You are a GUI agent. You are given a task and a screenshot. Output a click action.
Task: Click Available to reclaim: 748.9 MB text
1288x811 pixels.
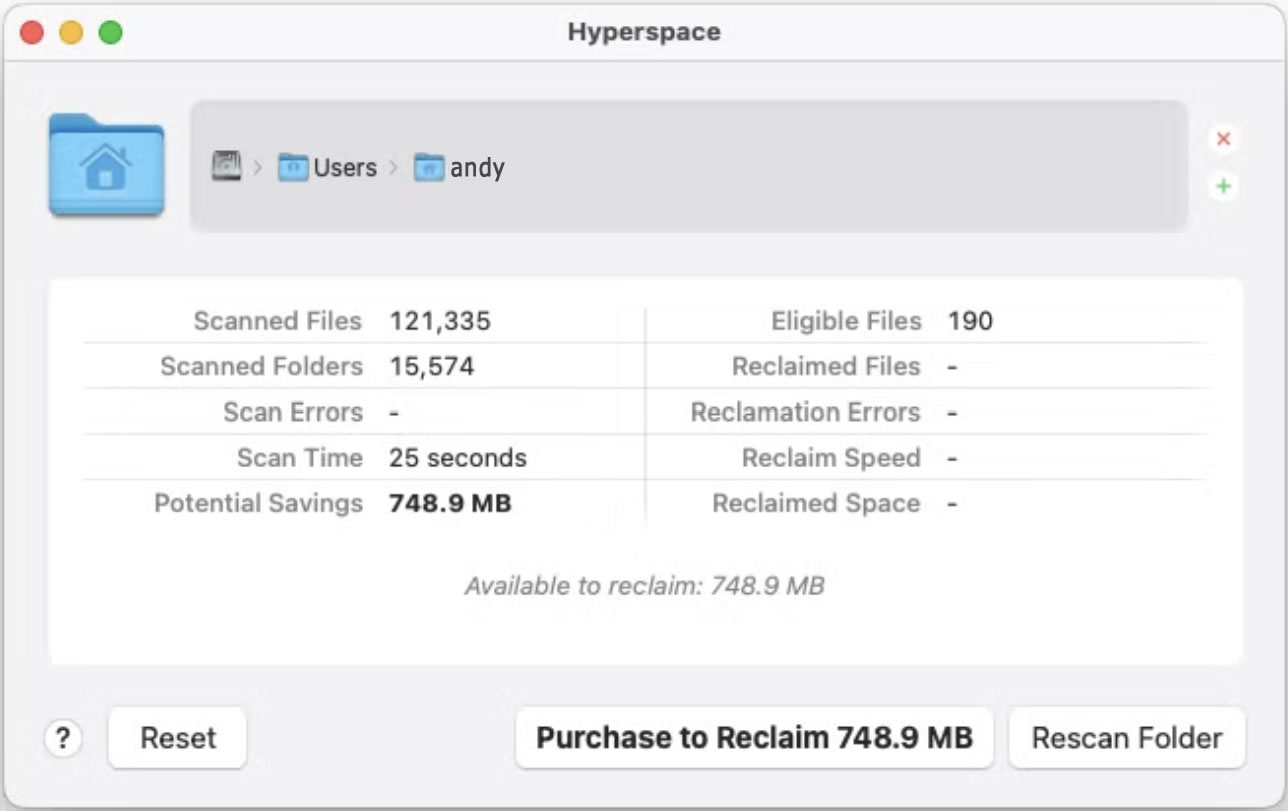tap(644, 586)
